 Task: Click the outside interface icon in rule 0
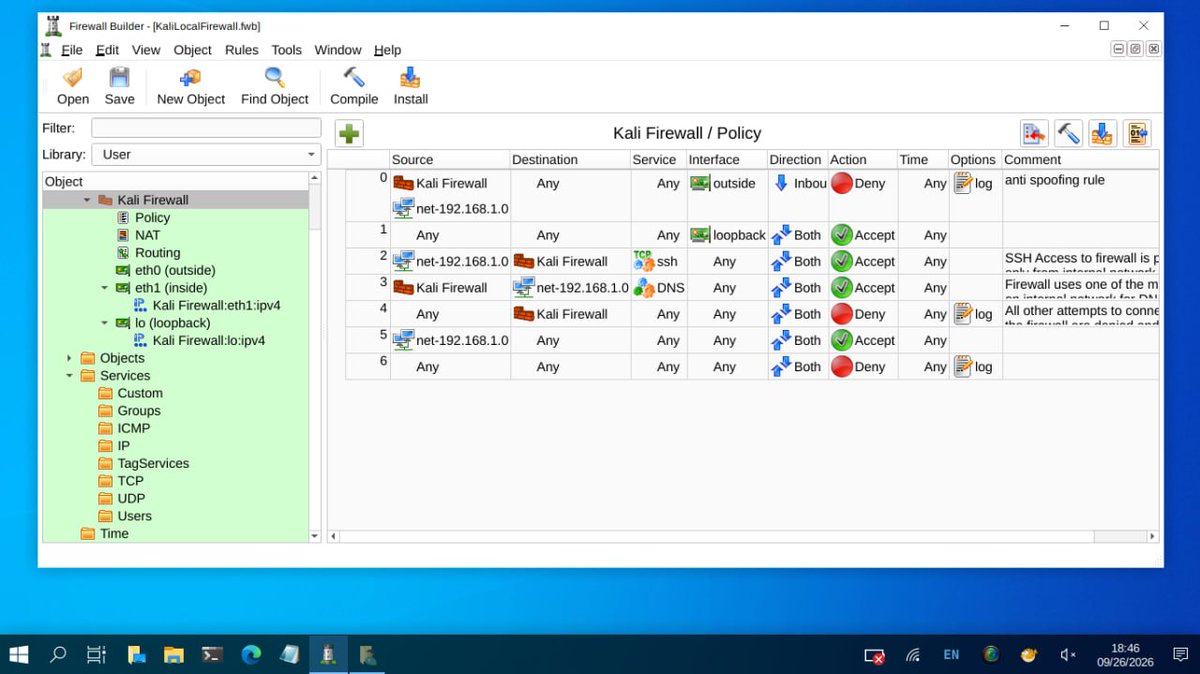(700, 183)
